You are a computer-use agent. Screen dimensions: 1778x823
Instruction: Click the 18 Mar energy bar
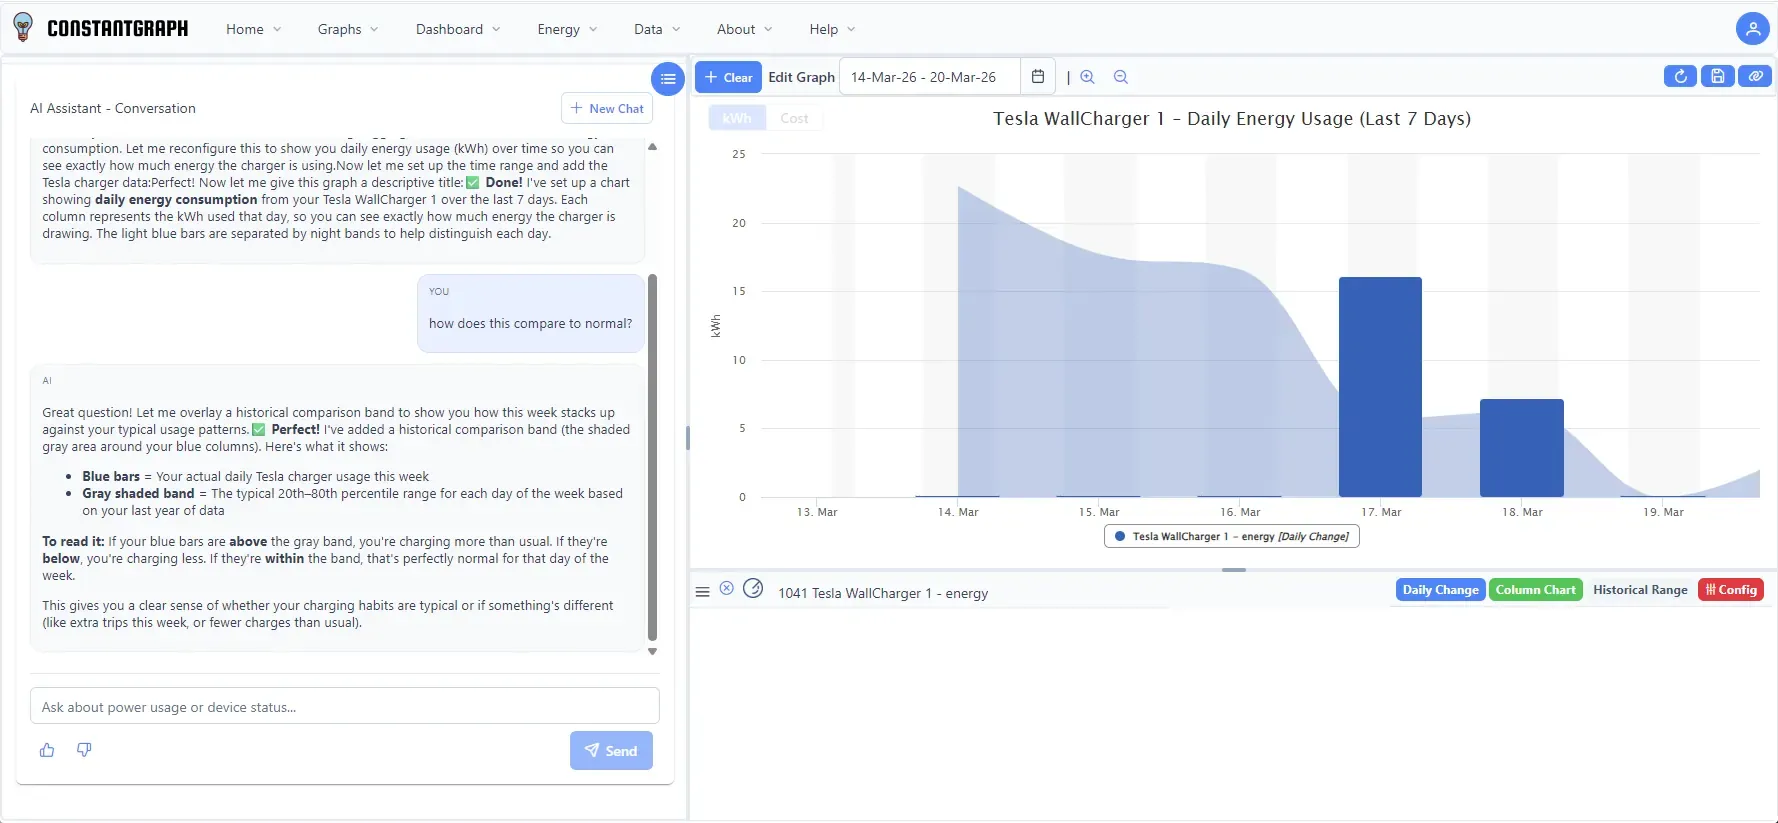[1521, 448]
